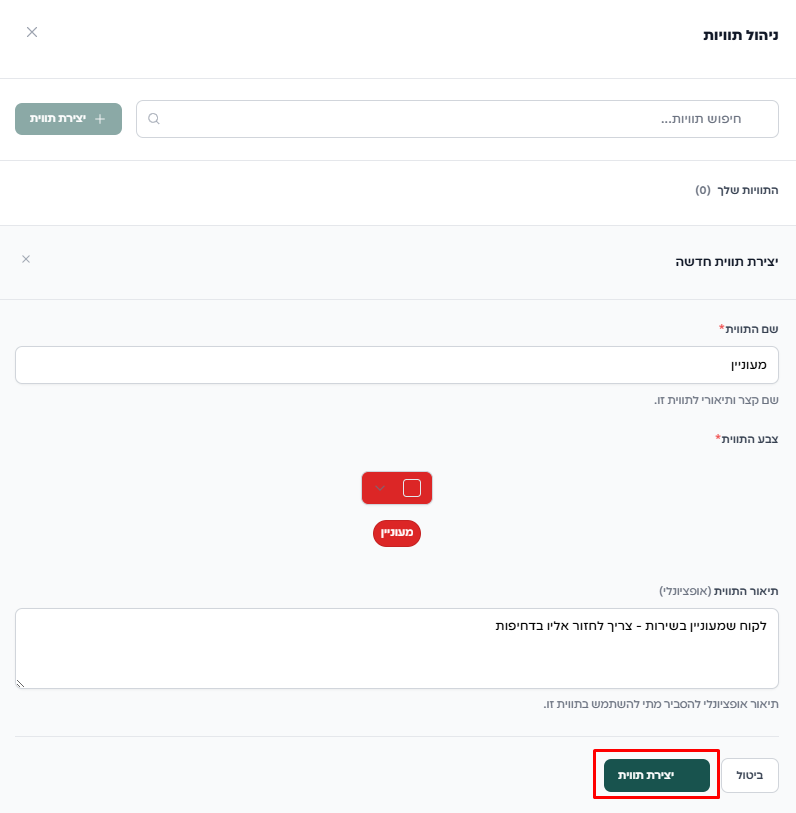Click the שם התווית field label
The height and width of the screenshot is (813, 796).
[x=749, y=329]
